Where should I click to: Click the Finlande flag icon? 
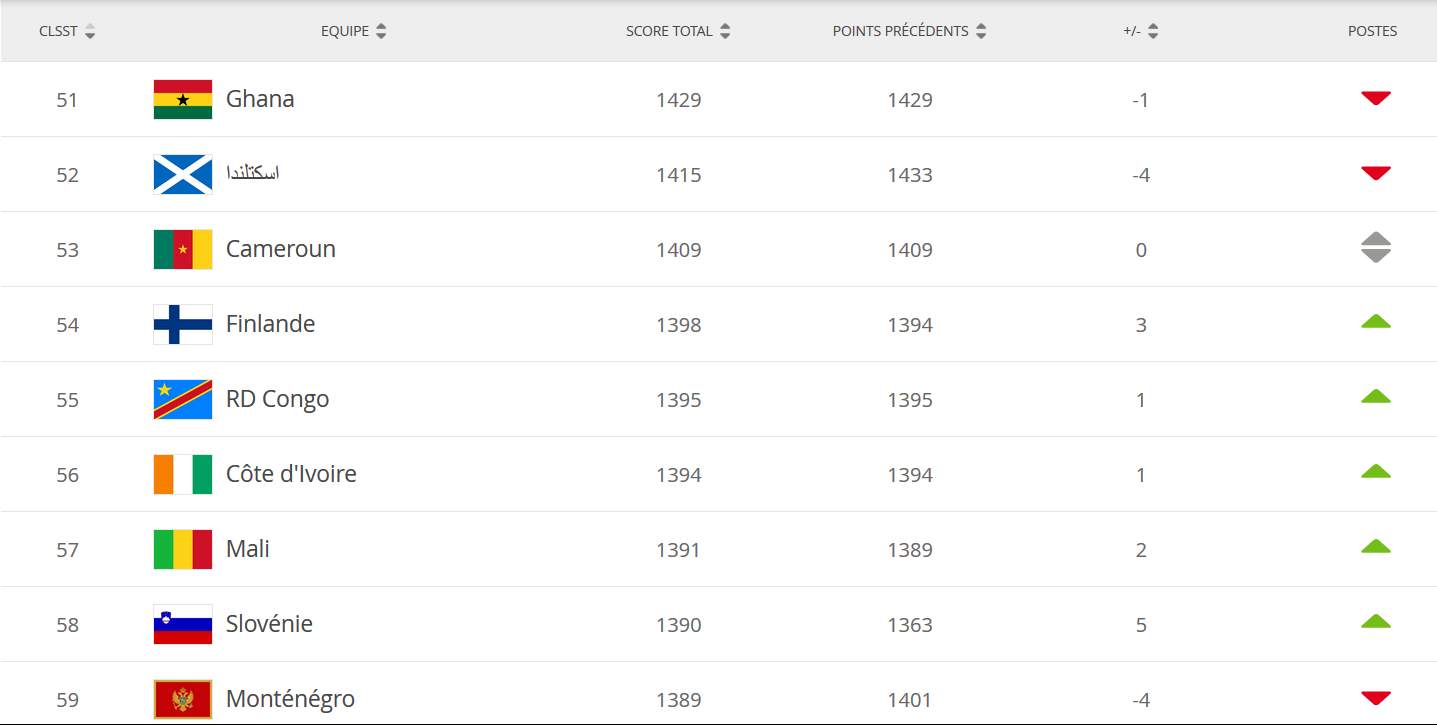(183, 325)
